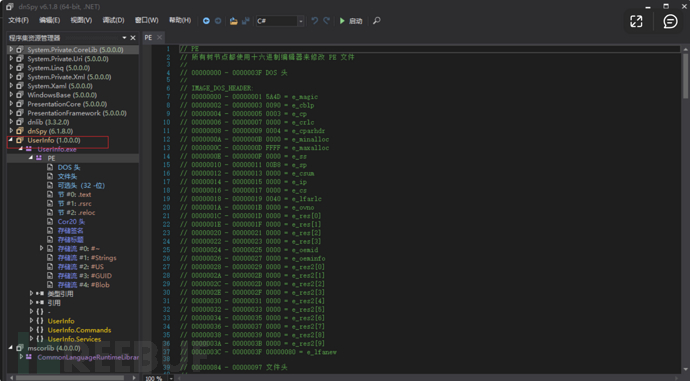This screenshot has height=381, width=690.
Task: Collapse the UserInfo (1.0.0.0) assembly node
Action: 11,140
